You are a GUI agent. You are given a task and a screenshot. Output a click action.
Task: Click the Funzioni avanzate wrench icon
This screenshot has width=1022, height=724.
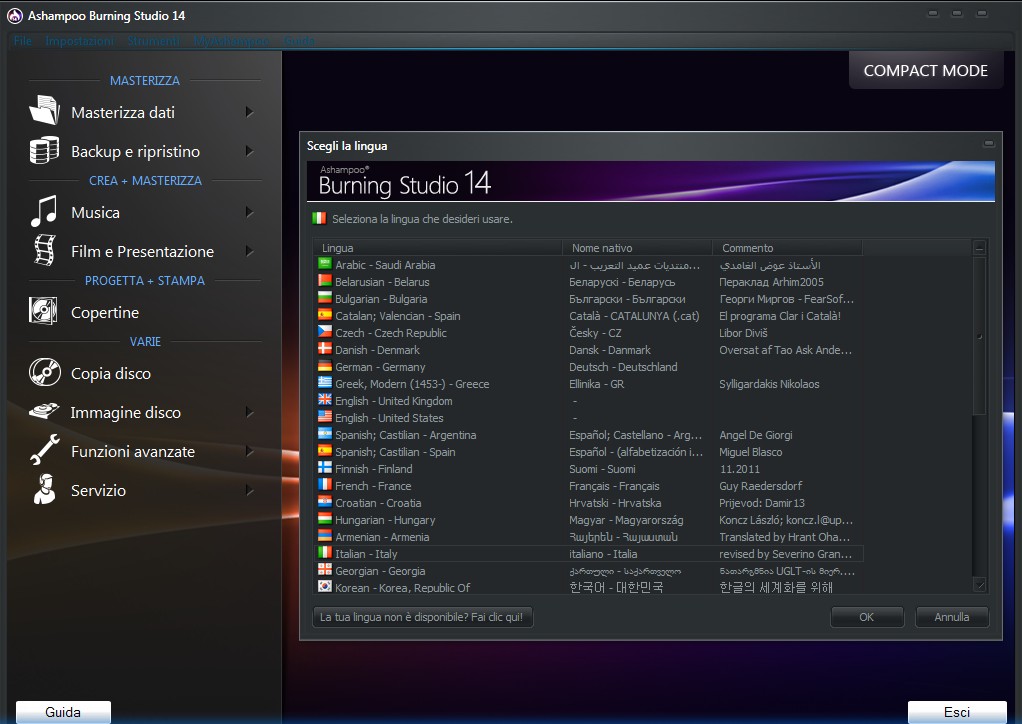pyautogui.click(x=44, y=450)
